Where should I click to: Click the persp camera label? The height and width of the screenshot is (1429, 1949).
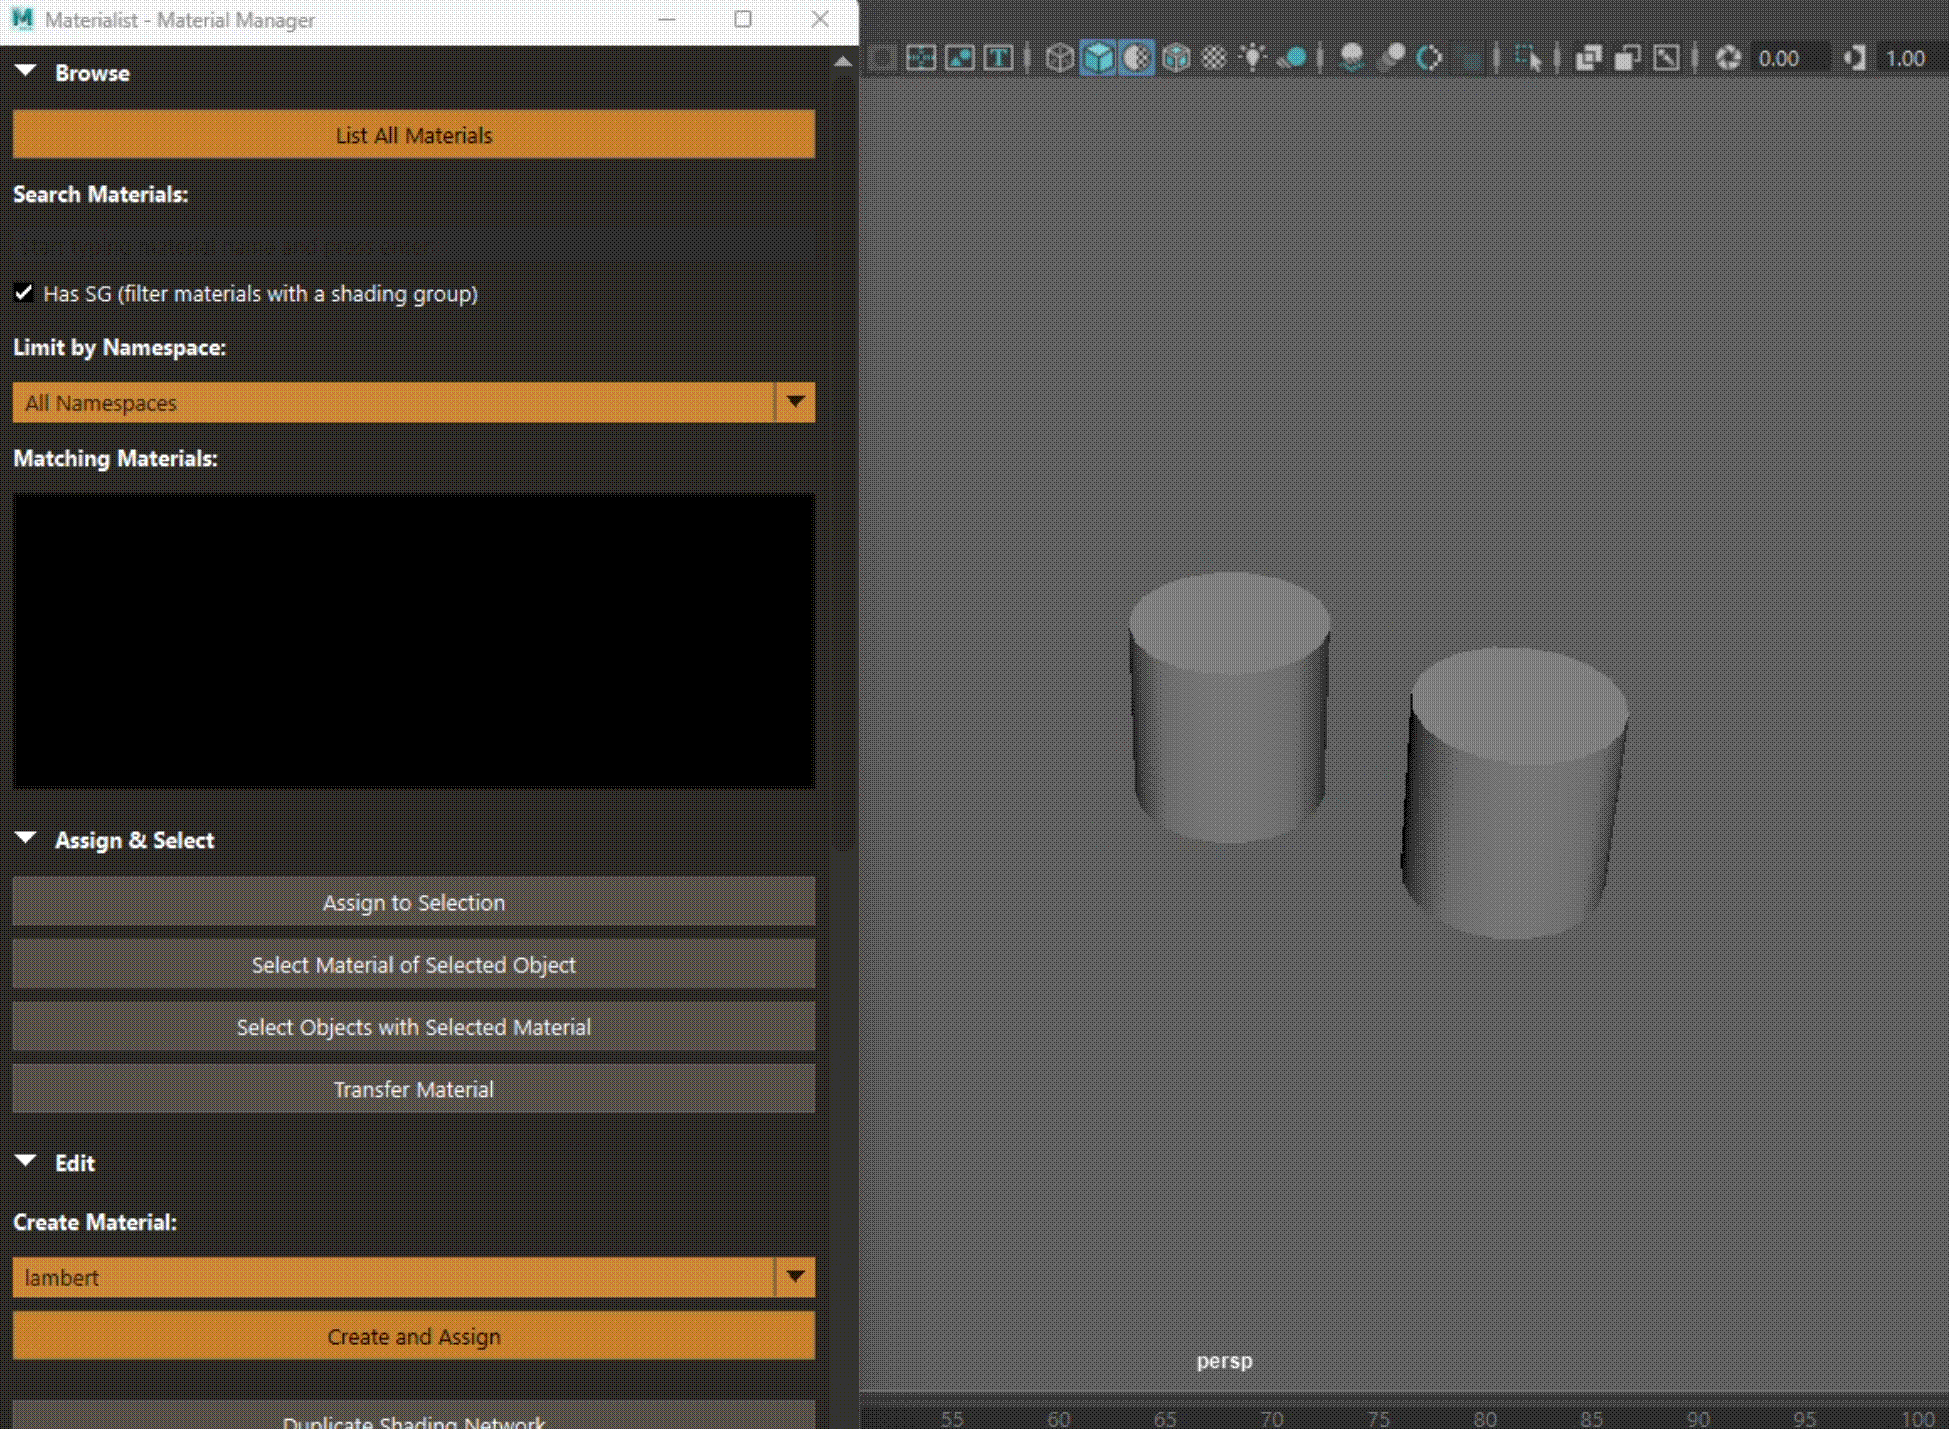pyautogui.click(x=1224, y=1361)
